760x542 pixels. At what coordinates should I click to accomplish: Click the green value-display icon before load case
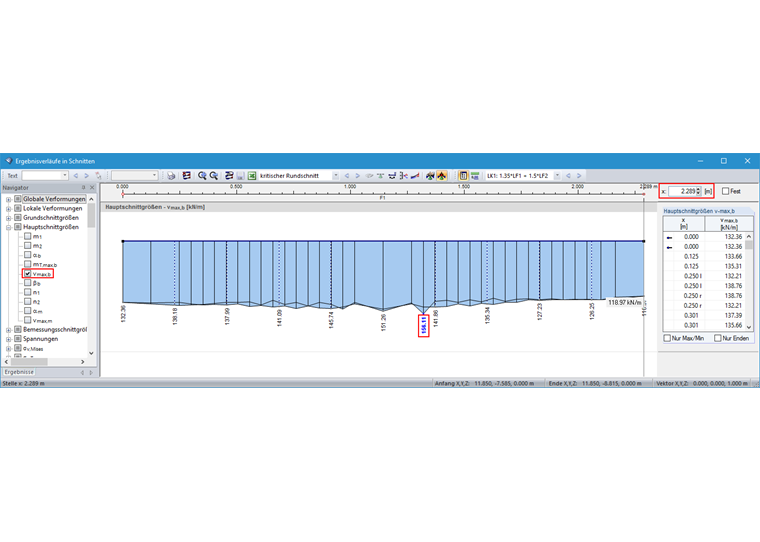475,175
